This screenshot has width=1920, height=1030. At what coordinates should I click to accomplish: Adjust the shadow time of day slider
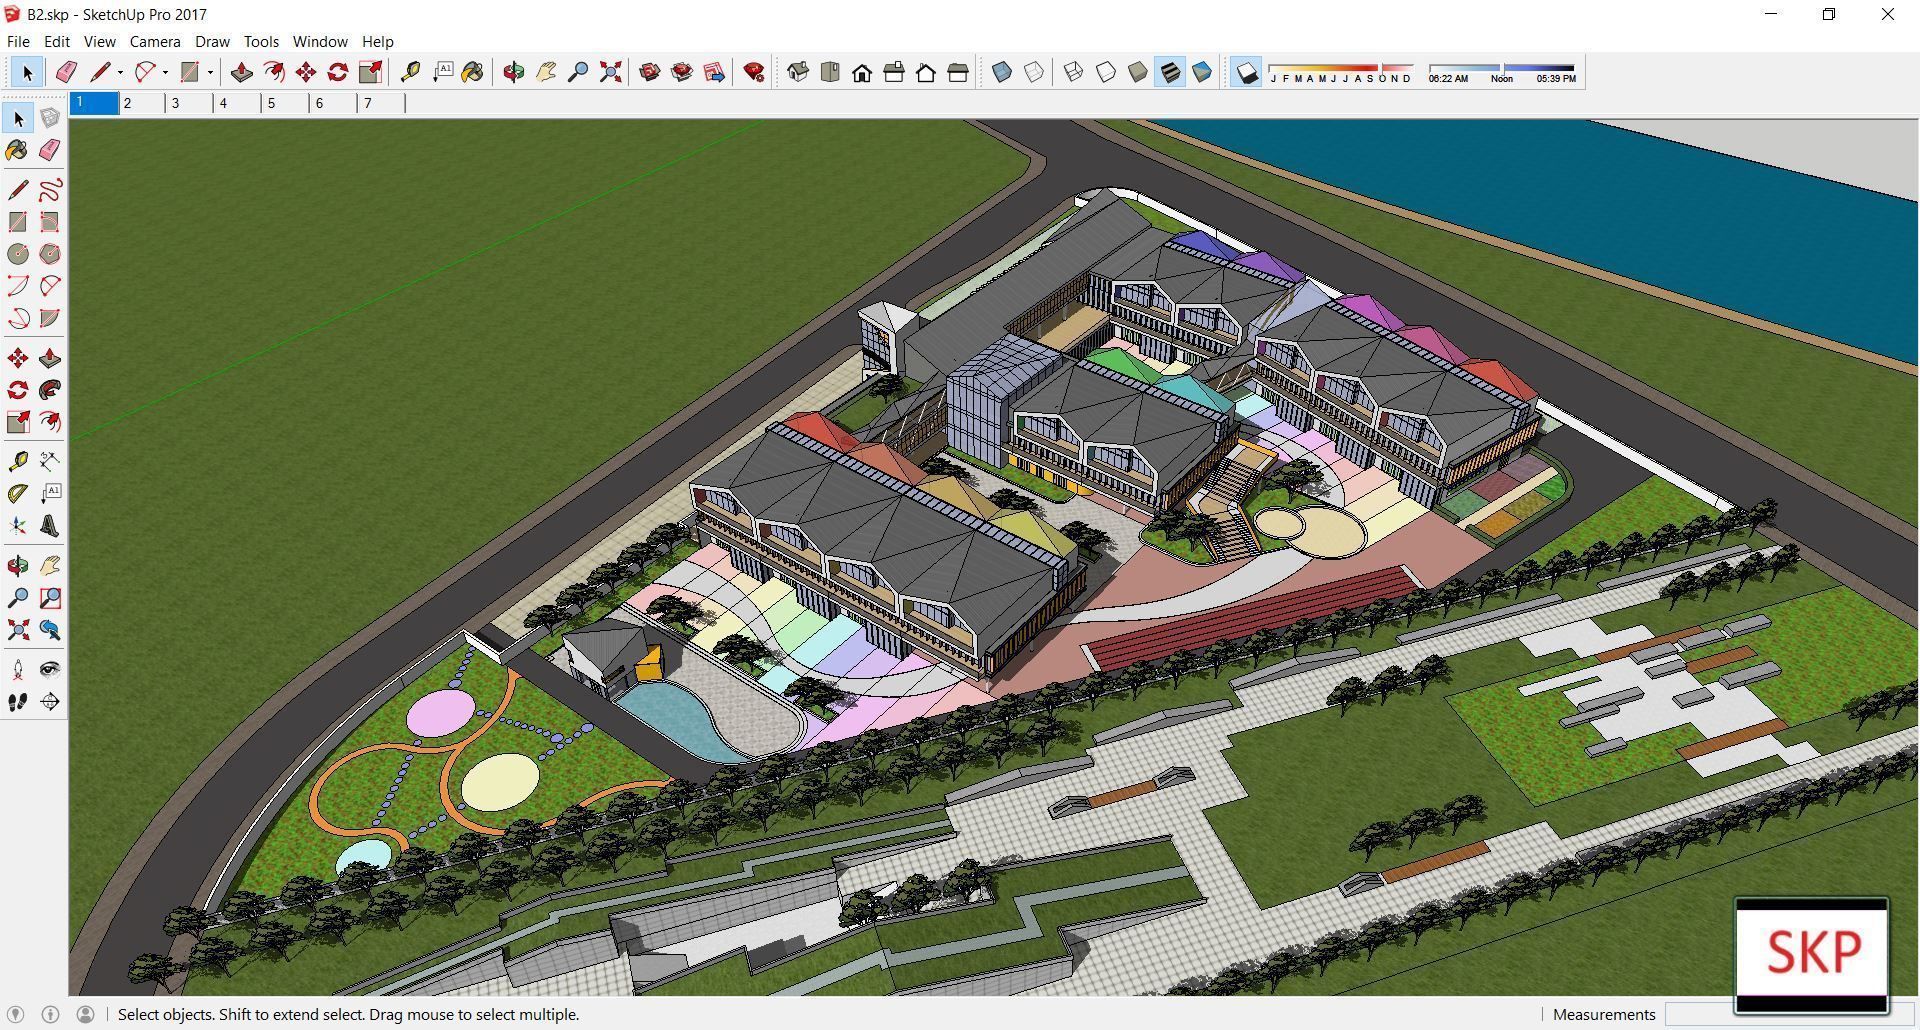(x=1502, y=68)
